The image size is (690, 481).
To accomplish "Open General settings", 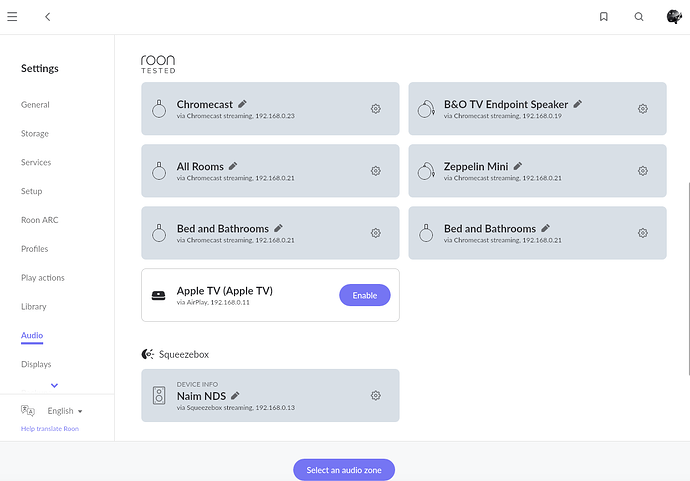I will pyautogui.click(x=35, y=105).
